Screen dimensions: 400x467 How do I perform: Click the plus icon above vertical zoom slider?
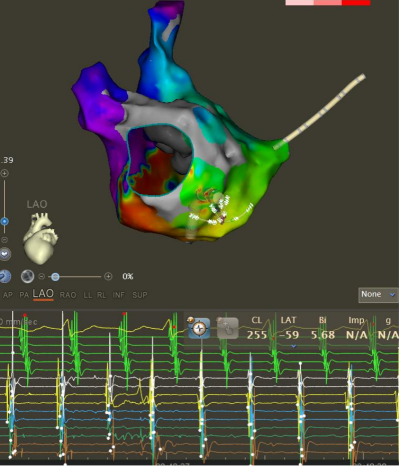coord(4,173)
